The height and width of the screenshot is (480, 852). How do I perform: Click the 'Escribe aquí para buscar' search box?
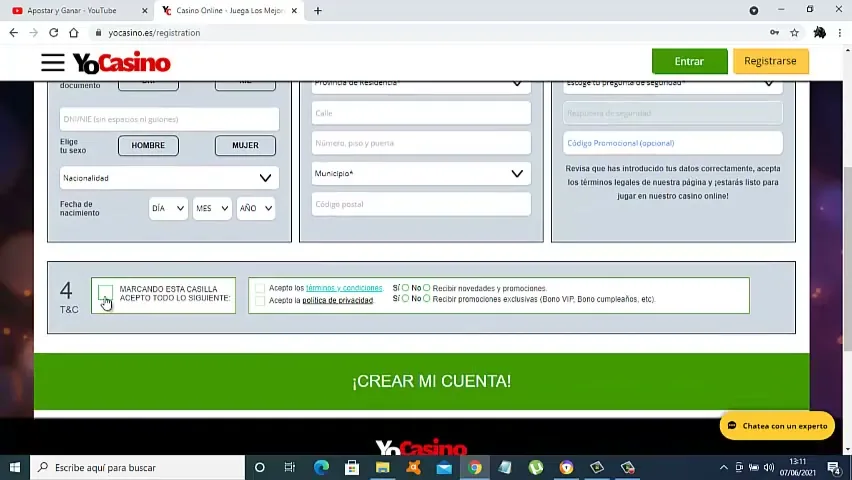137,467
